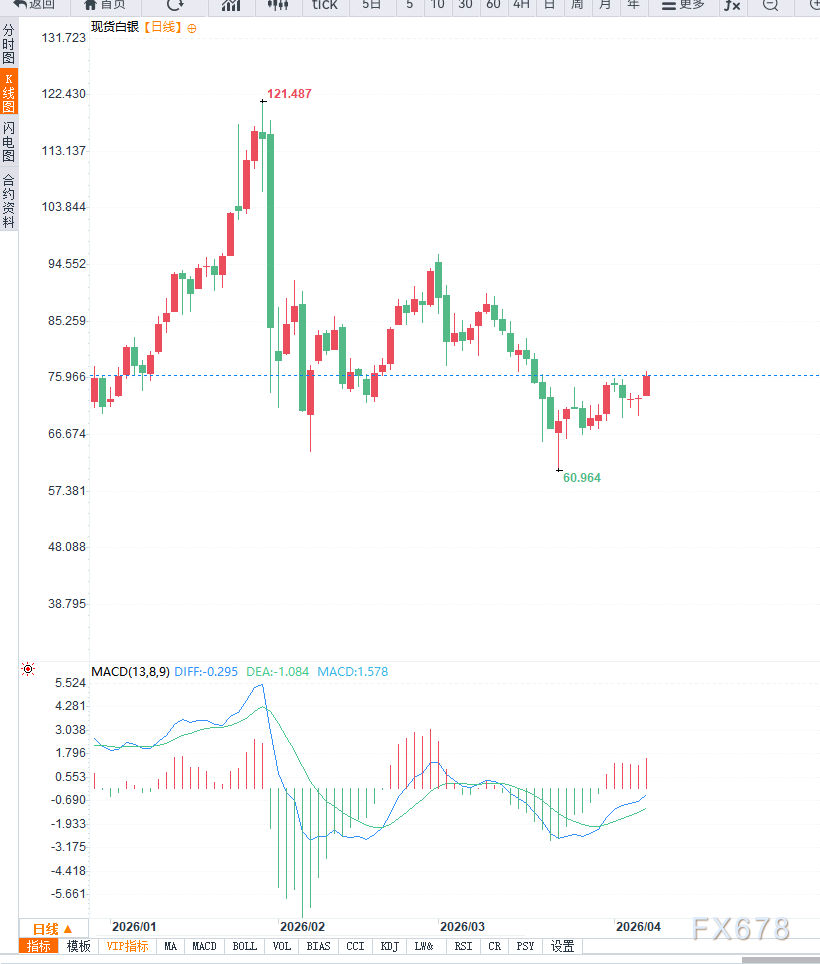Viewport: 820px width, 964px height.
Task: Click the zoom out magnifier icon
Action: pos(770,5)
